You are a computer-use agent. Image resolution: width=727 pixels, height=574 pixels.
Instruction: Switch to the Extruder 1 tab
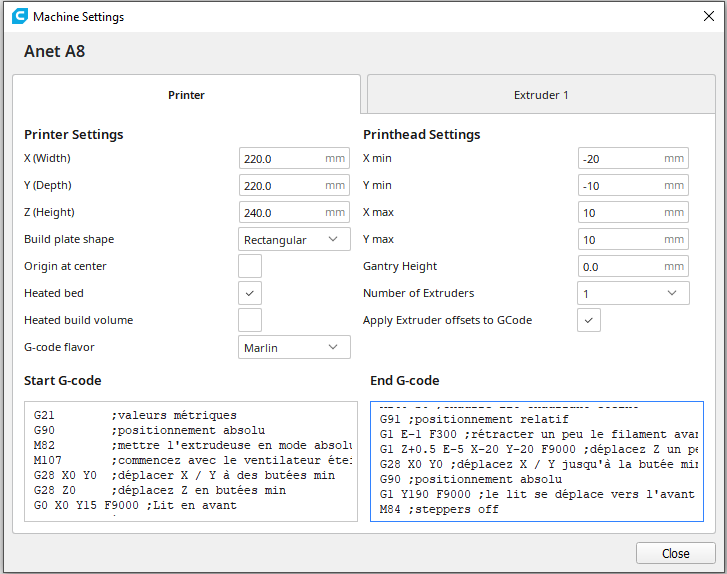[541, 95]
